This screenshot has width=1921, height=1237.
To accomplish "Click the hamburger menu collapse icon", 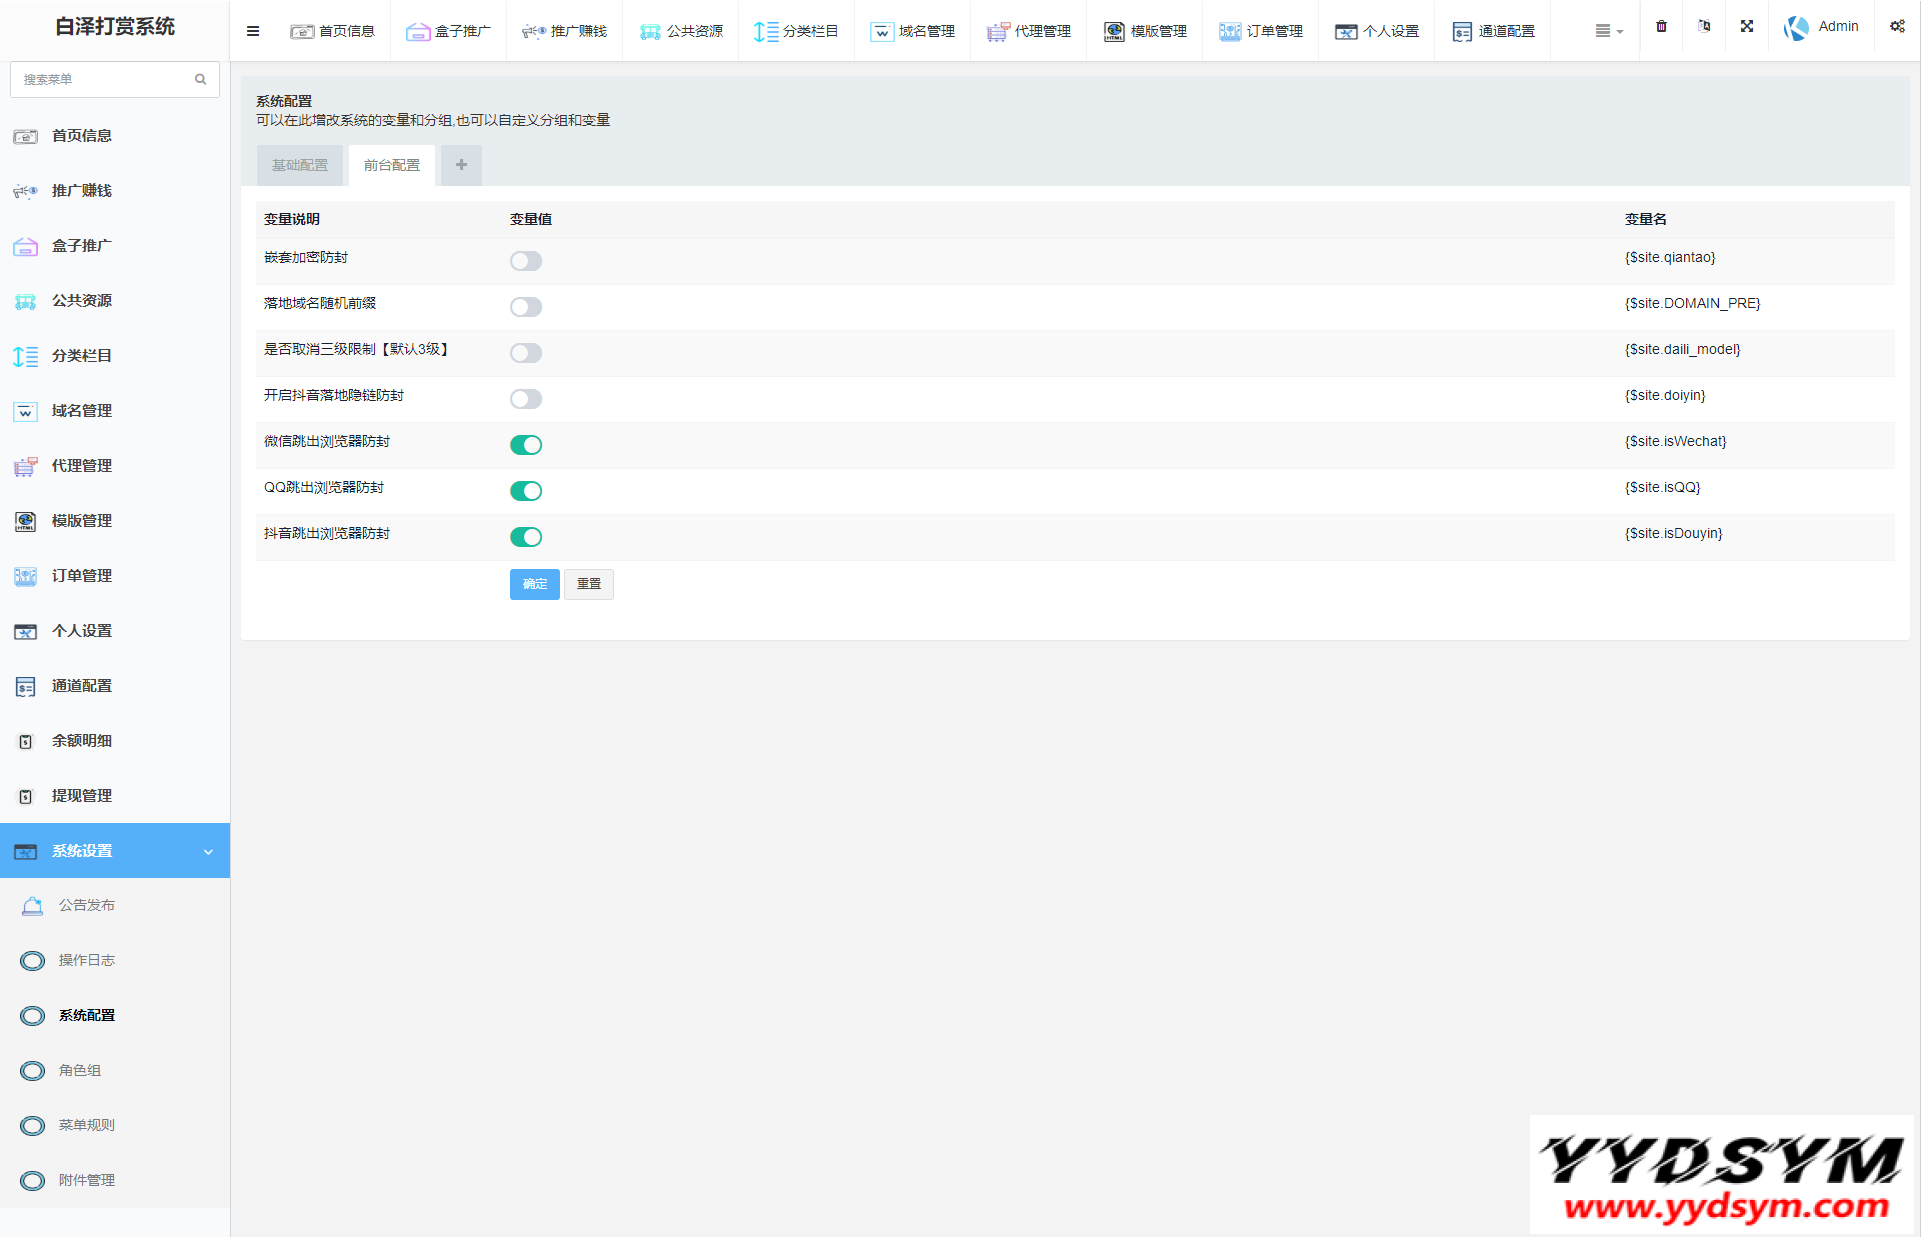I will (x=253, y=31).
